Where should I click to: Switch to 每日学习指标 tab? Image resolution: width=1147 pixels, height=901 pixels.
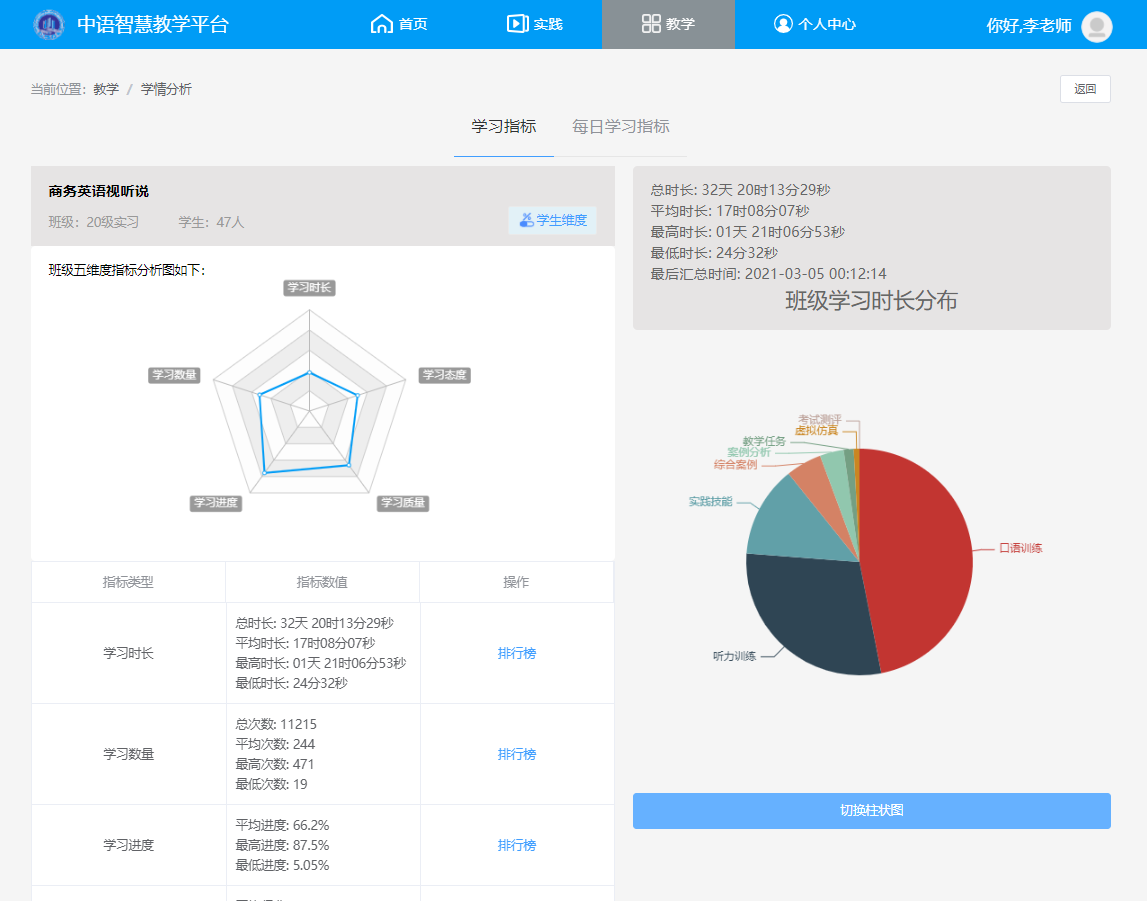620,127
